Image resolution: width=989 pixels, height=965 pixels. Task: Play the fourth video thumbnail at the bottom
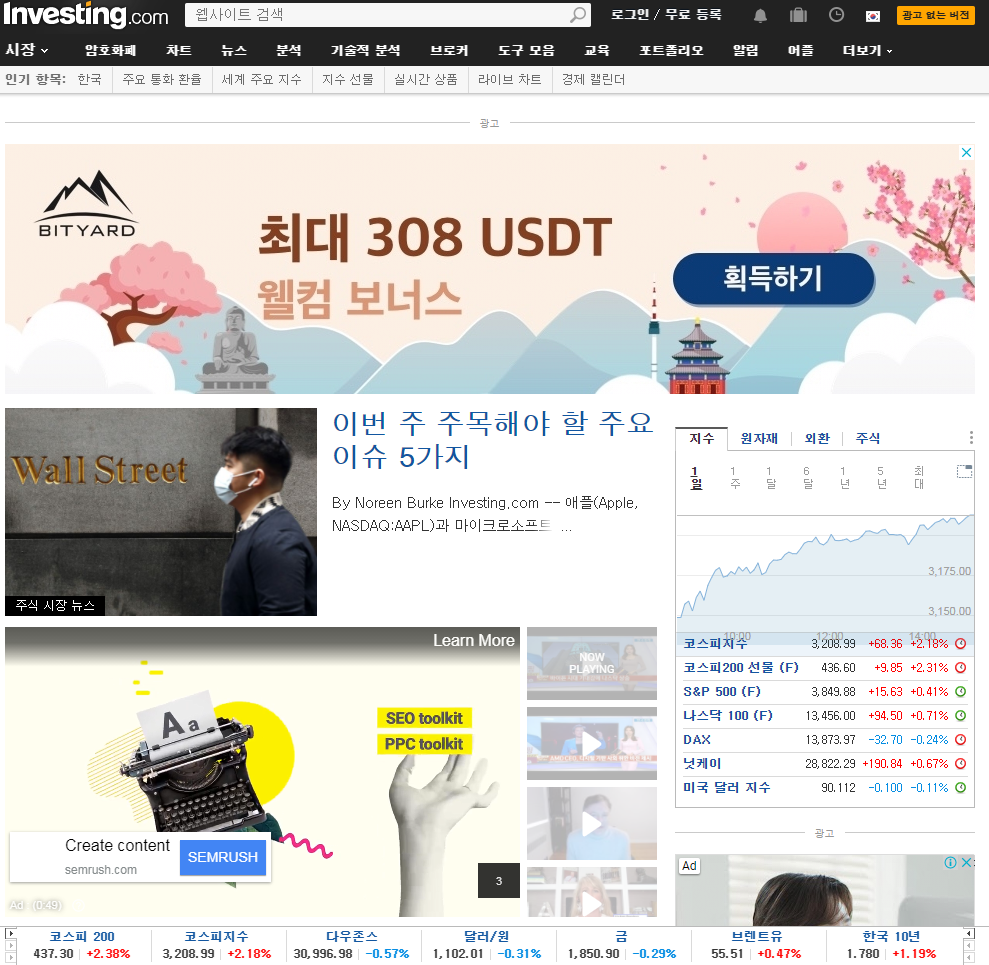pos(592,892)
